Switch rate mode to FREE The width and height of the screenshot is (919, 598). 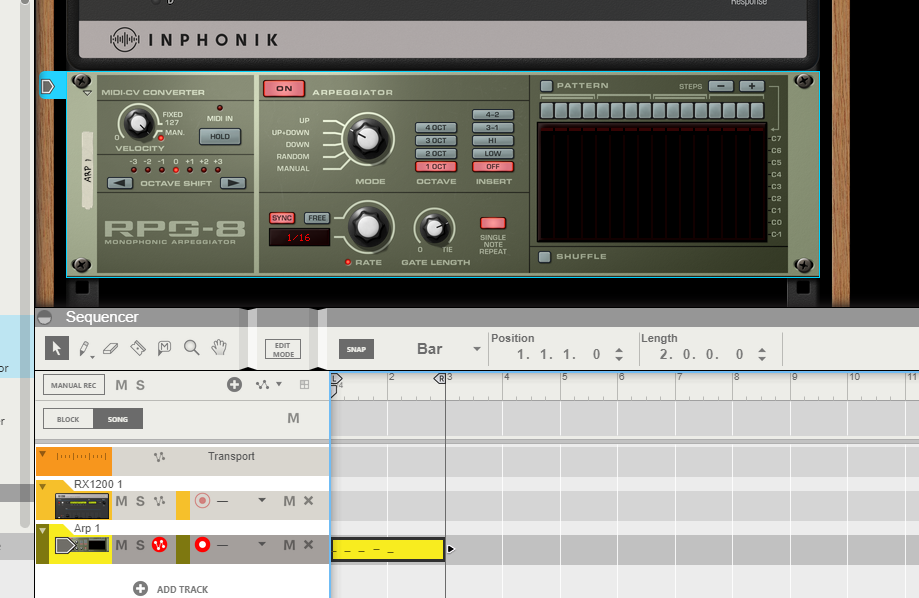(x=317, y=218)
